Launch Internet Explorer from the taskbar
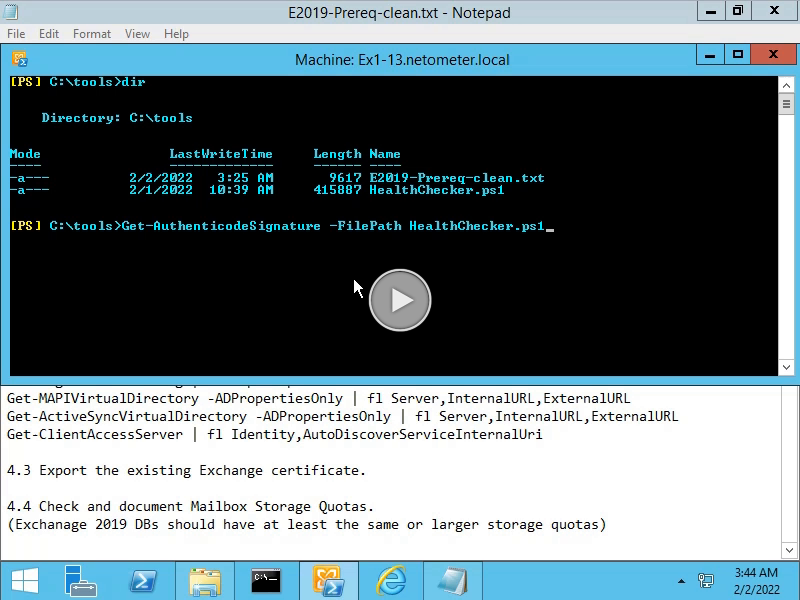800x600 pixels. pos(390,580)
